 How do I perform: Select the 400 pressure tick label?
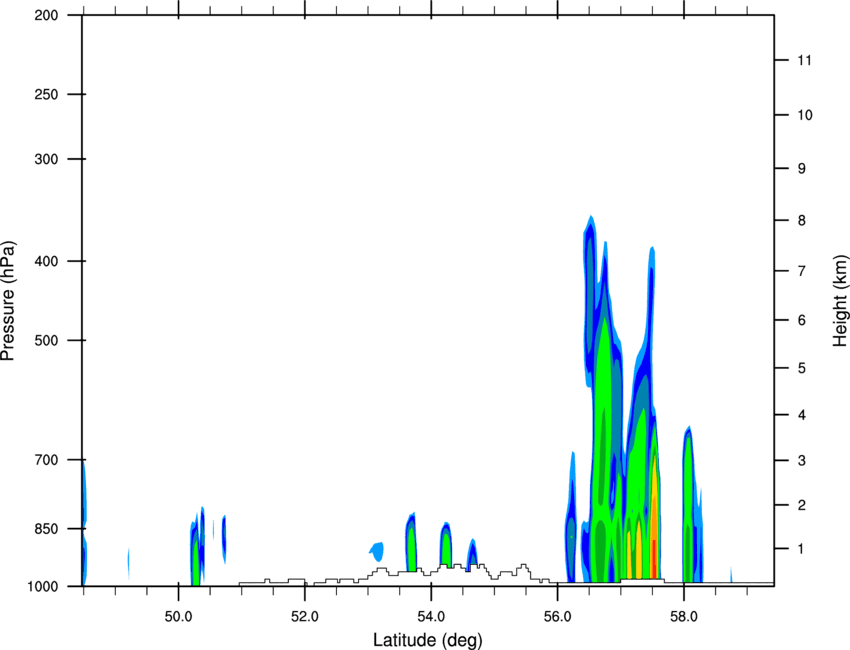click(x=46, y=261)
